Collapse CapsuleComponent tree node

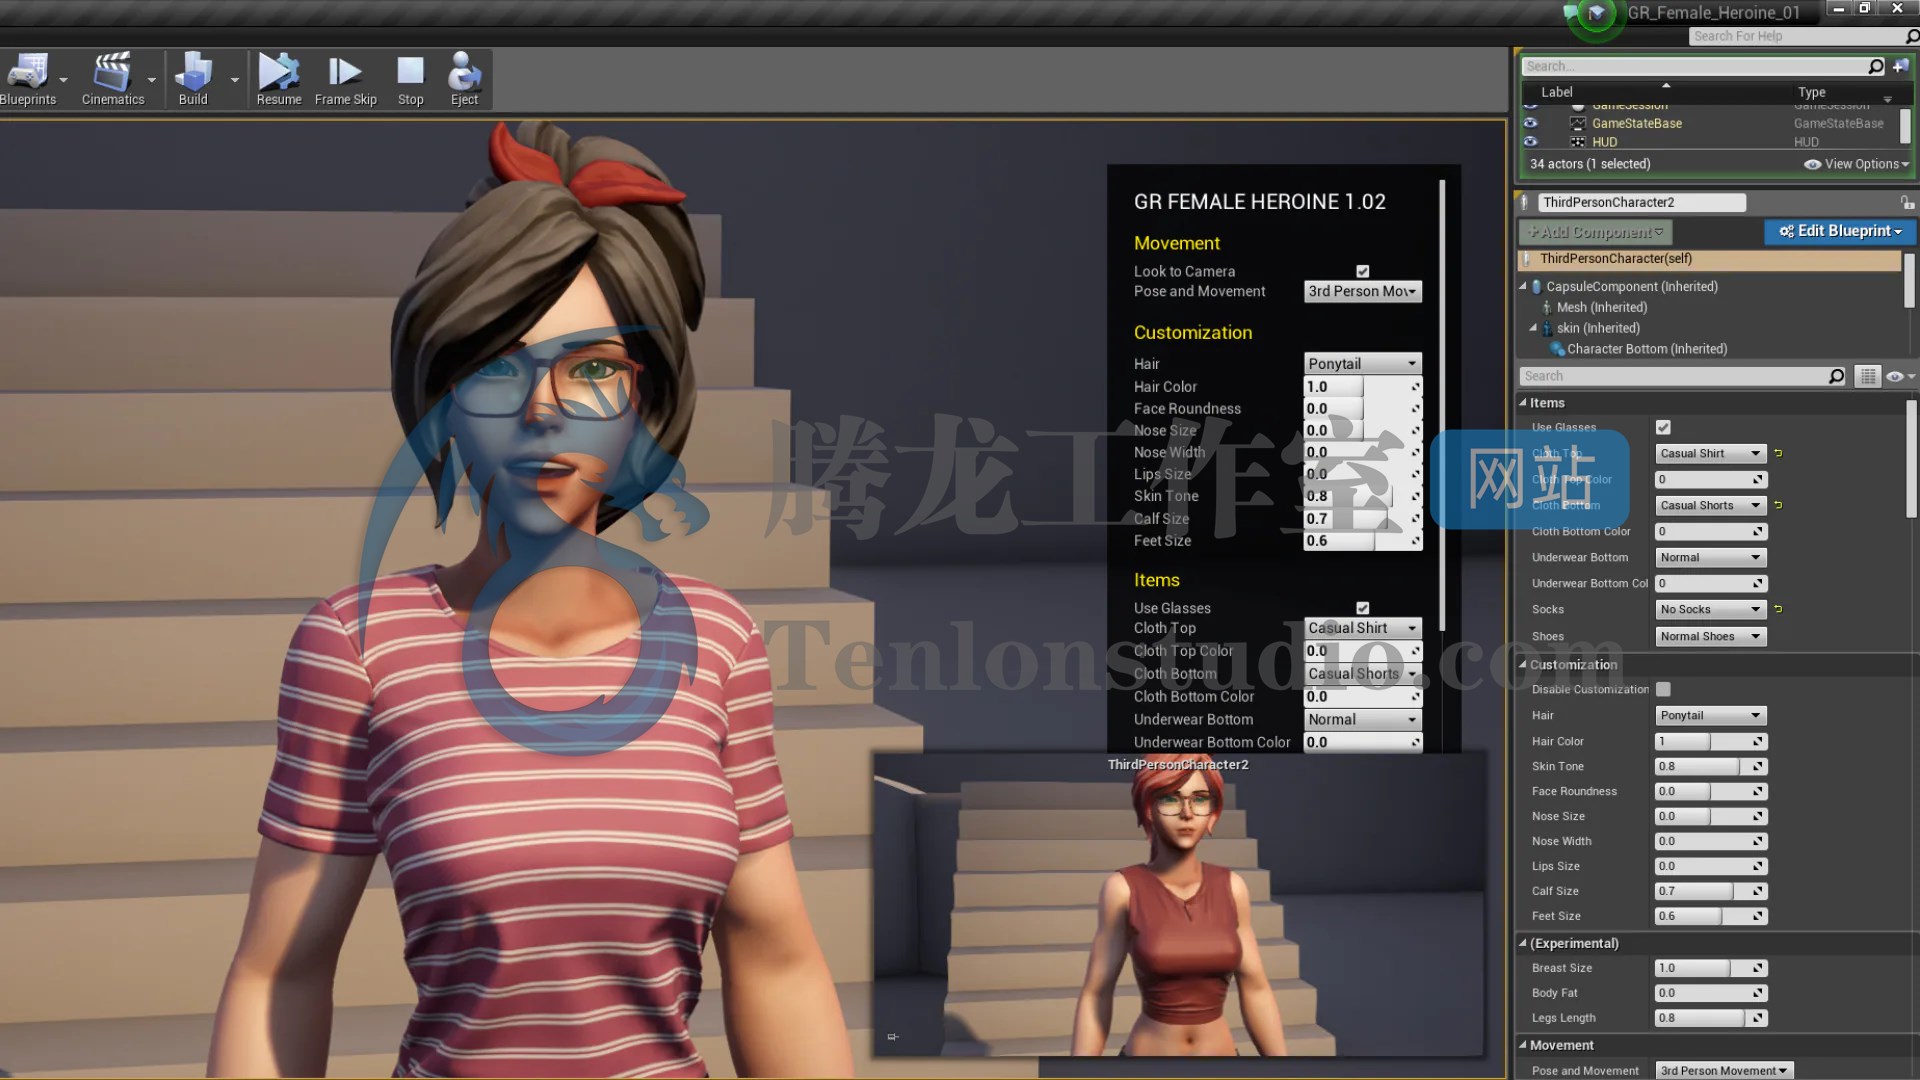pyautogui.click(x=1524, y=286)
